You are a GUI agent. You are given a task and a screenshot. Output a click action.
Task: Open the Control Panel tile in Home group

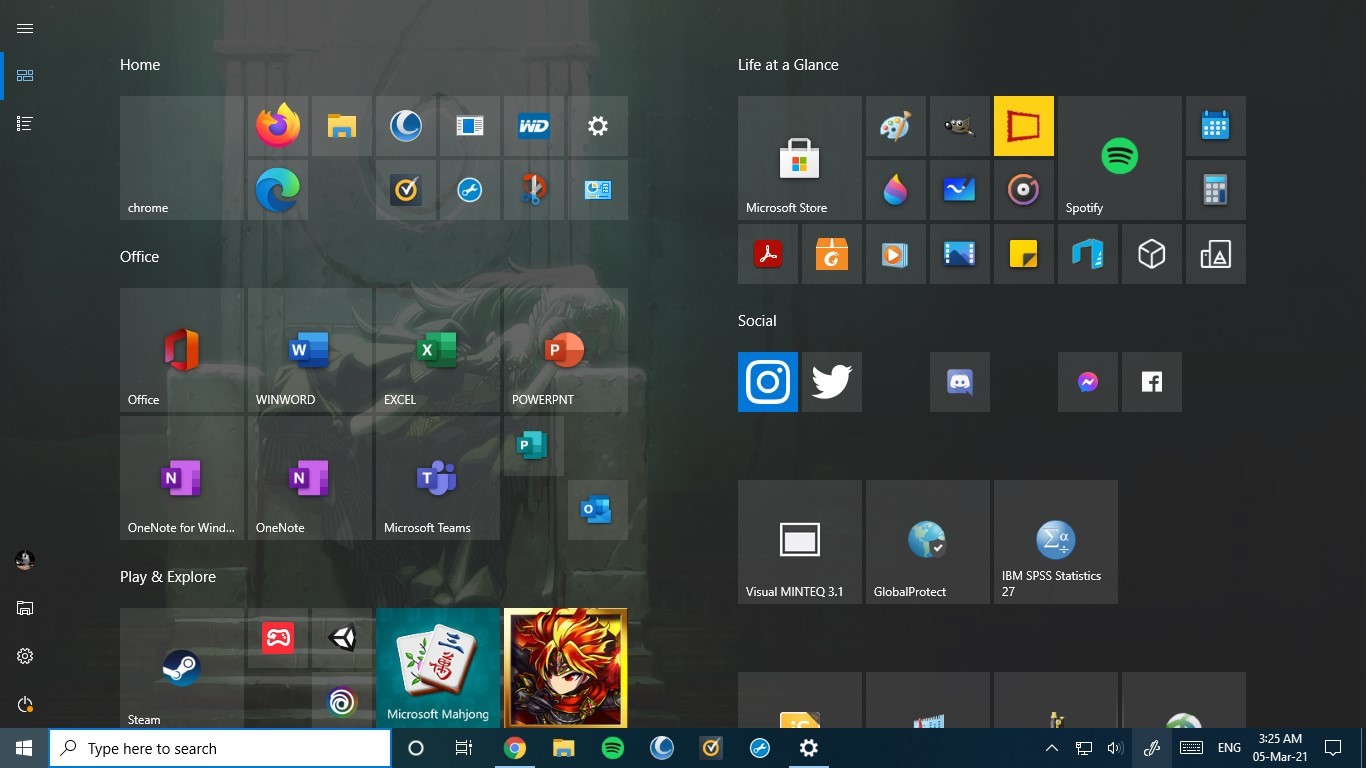click(x=598, y=190)
